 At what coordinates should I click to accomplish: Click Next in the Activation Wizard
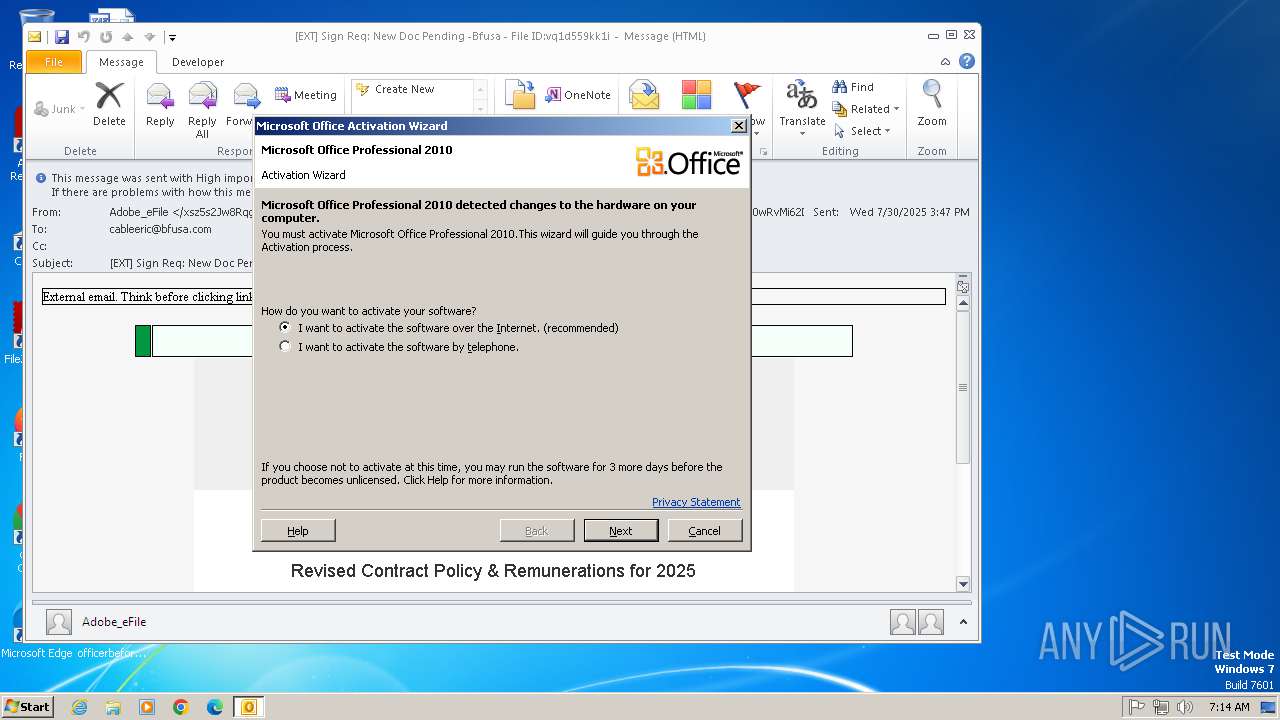[621, 531]
